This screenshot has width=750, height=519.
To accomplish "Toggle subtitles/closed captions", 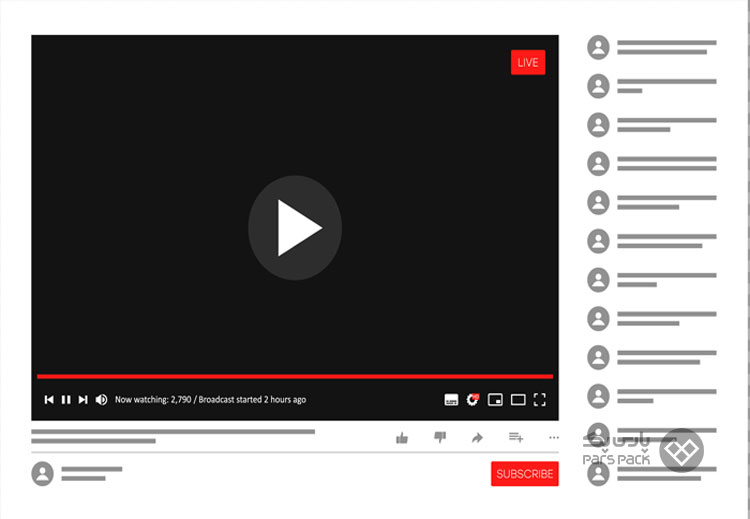I will pos(451,400).
